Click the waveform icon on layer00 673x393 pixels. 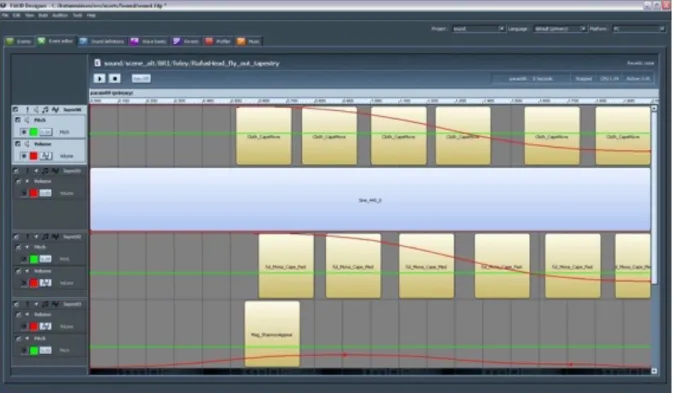coord(55,110)
